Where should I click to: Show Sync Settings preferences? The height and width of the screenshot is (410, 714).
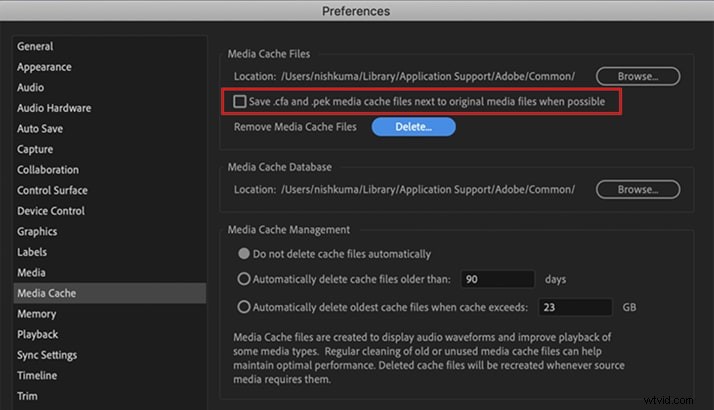pos(45,355)
